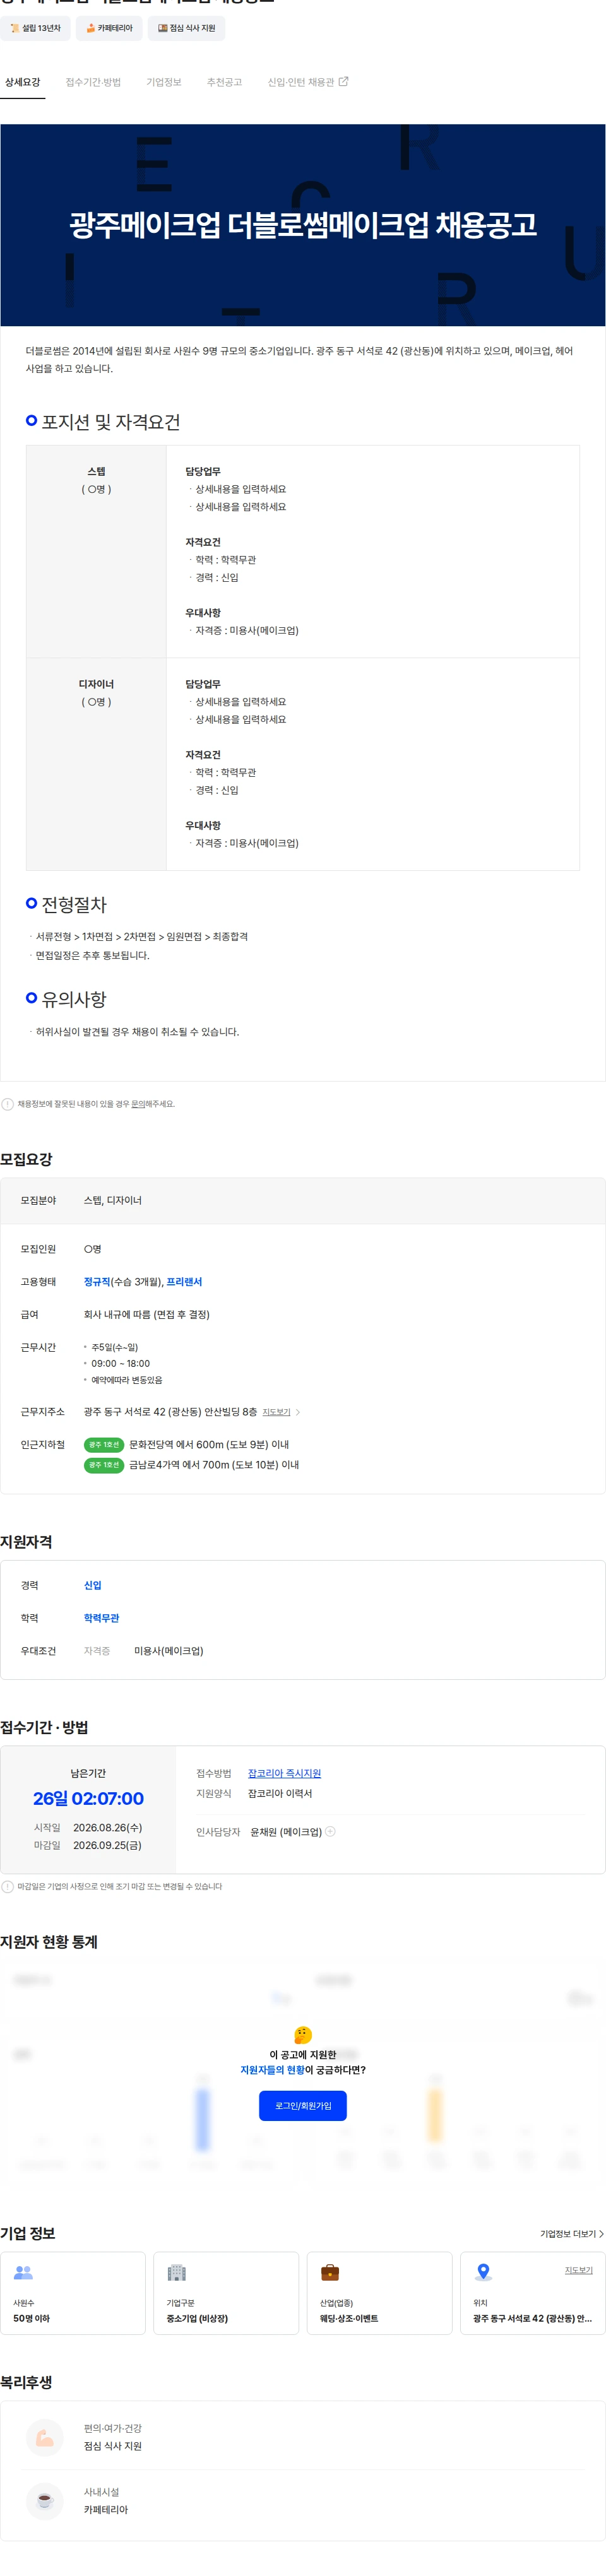Click the 위치 map pin icon
This screenshot has width=606, height=2576.
click(483, 2273)
